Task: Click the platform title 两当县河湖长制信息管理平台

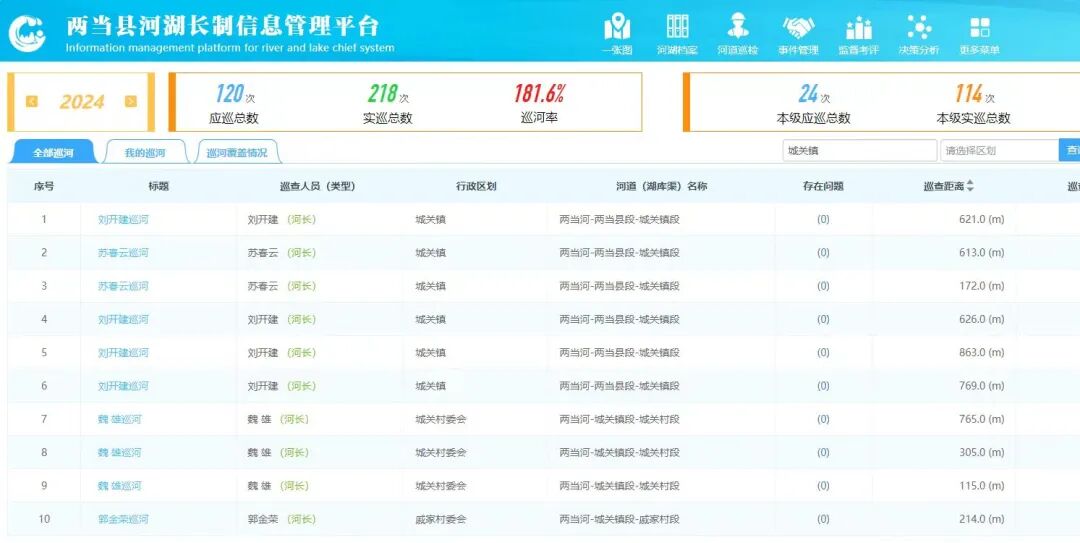Action: 222,25
